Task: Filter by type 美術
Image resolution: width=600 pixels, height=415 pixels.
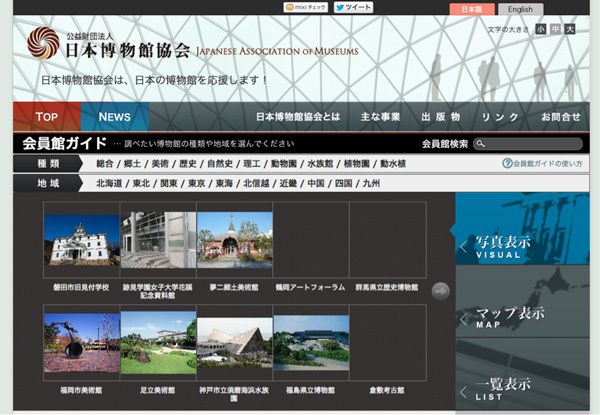Action: [x=160, y=164]
